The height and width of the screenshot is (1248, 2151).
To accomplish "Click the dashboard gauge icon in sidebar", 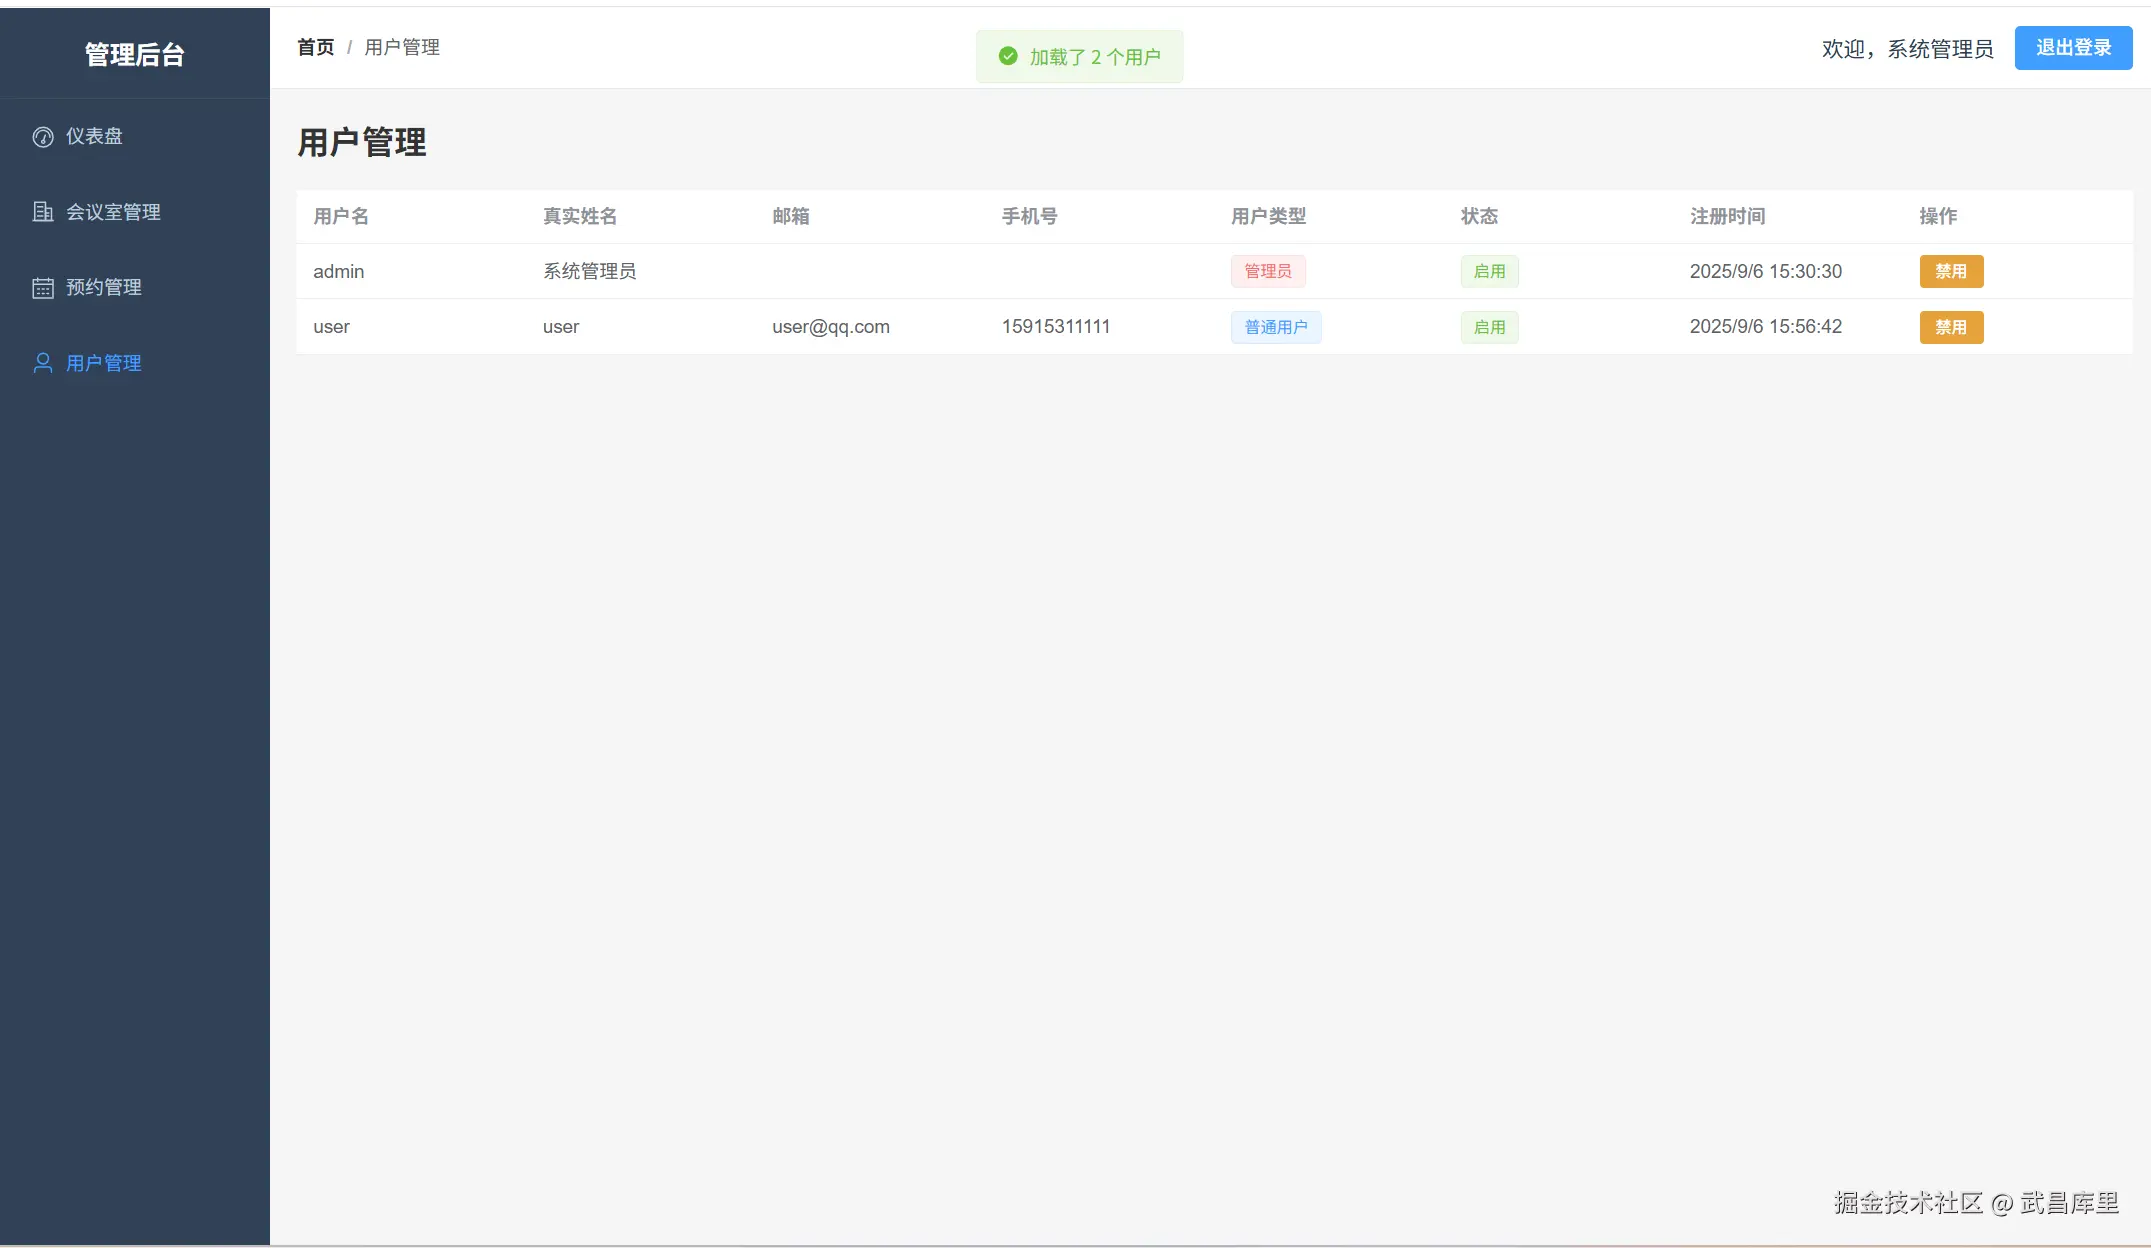I will 43,137.
